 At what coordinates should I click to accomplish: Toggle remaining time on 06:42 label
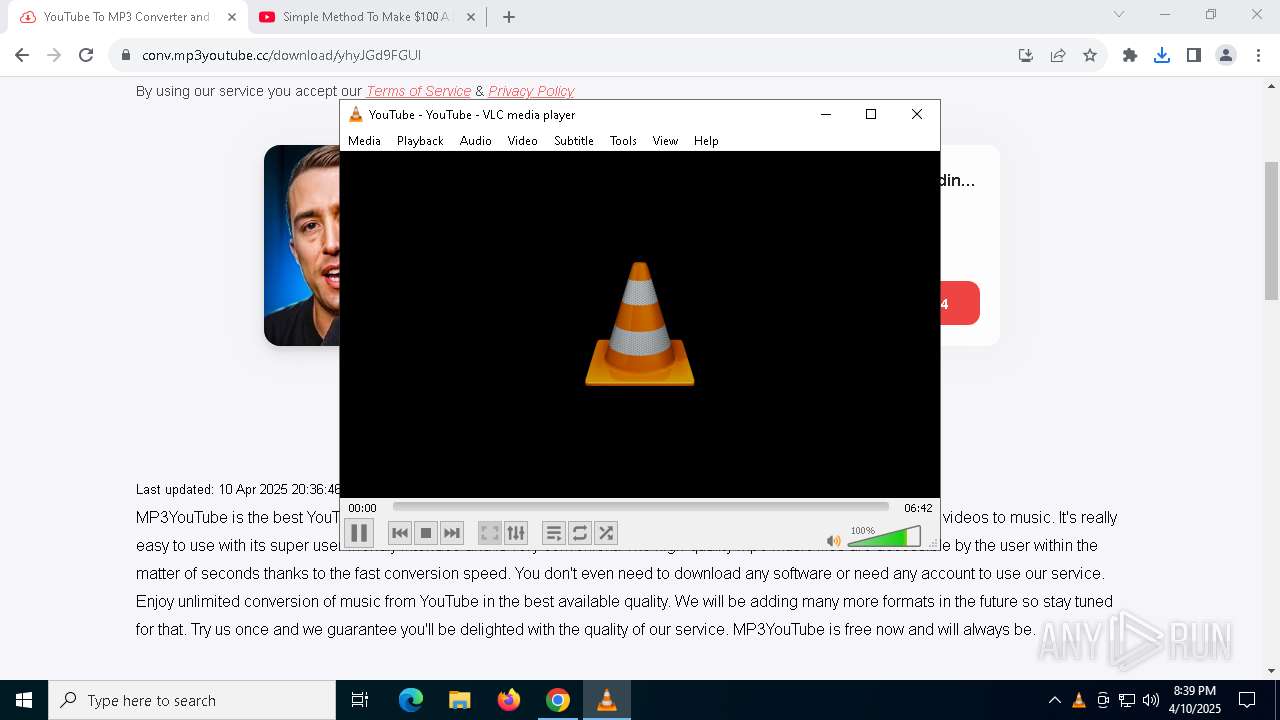(x=918, y=508)
